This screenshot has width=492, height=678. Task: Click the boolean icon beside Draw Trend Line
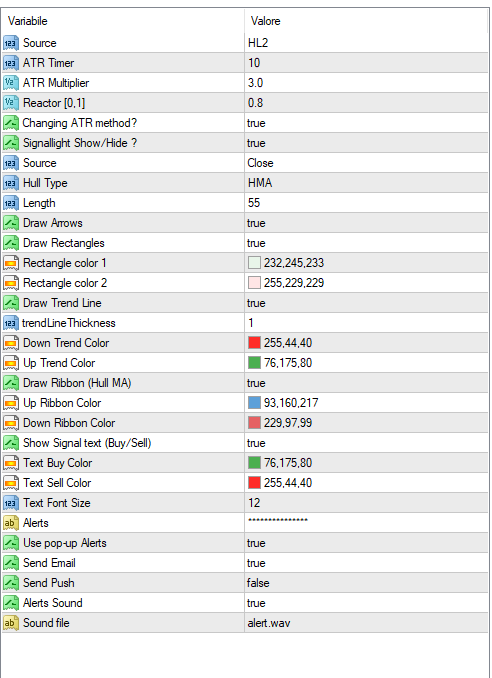pos(10,303)
